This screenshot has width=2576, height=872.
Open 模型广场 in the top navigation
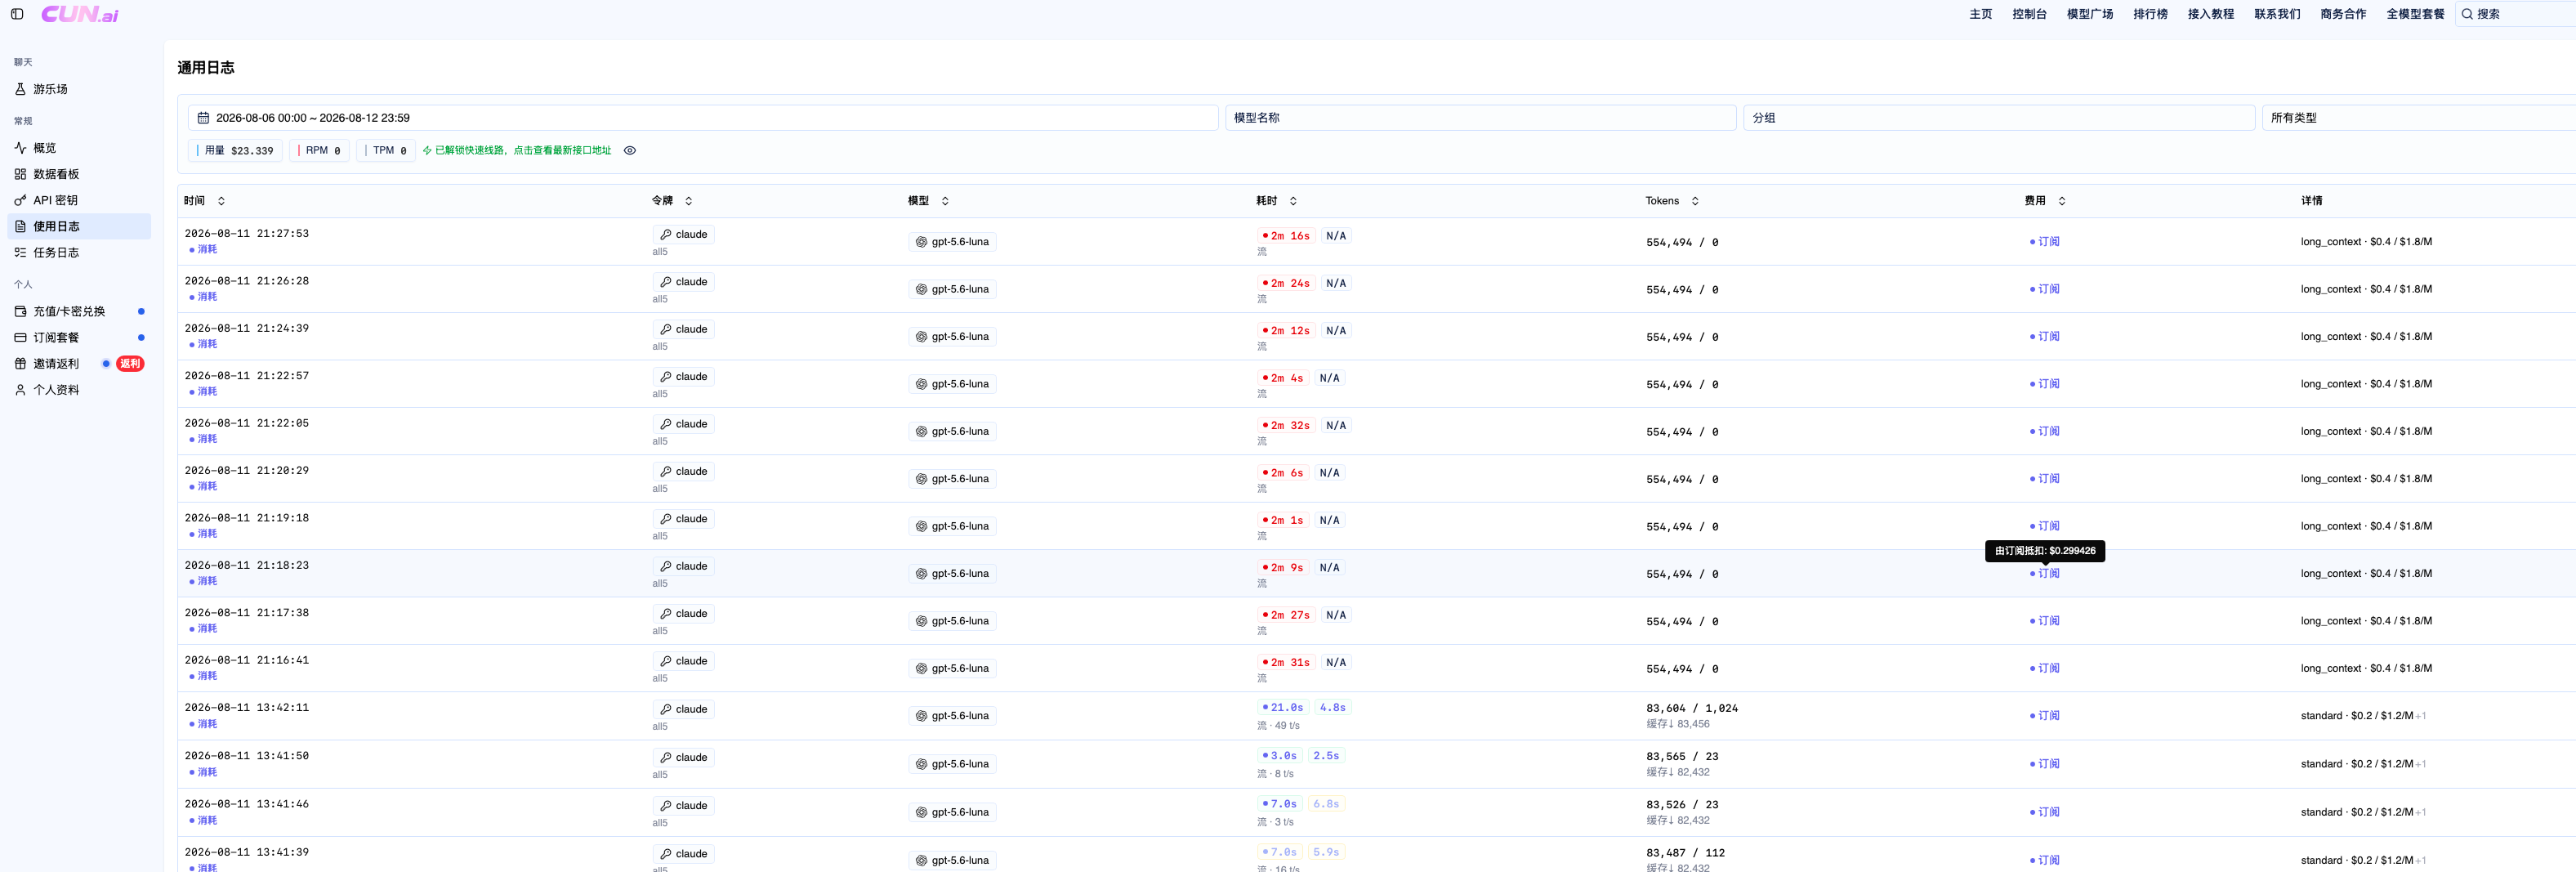tap(2090, 14)
